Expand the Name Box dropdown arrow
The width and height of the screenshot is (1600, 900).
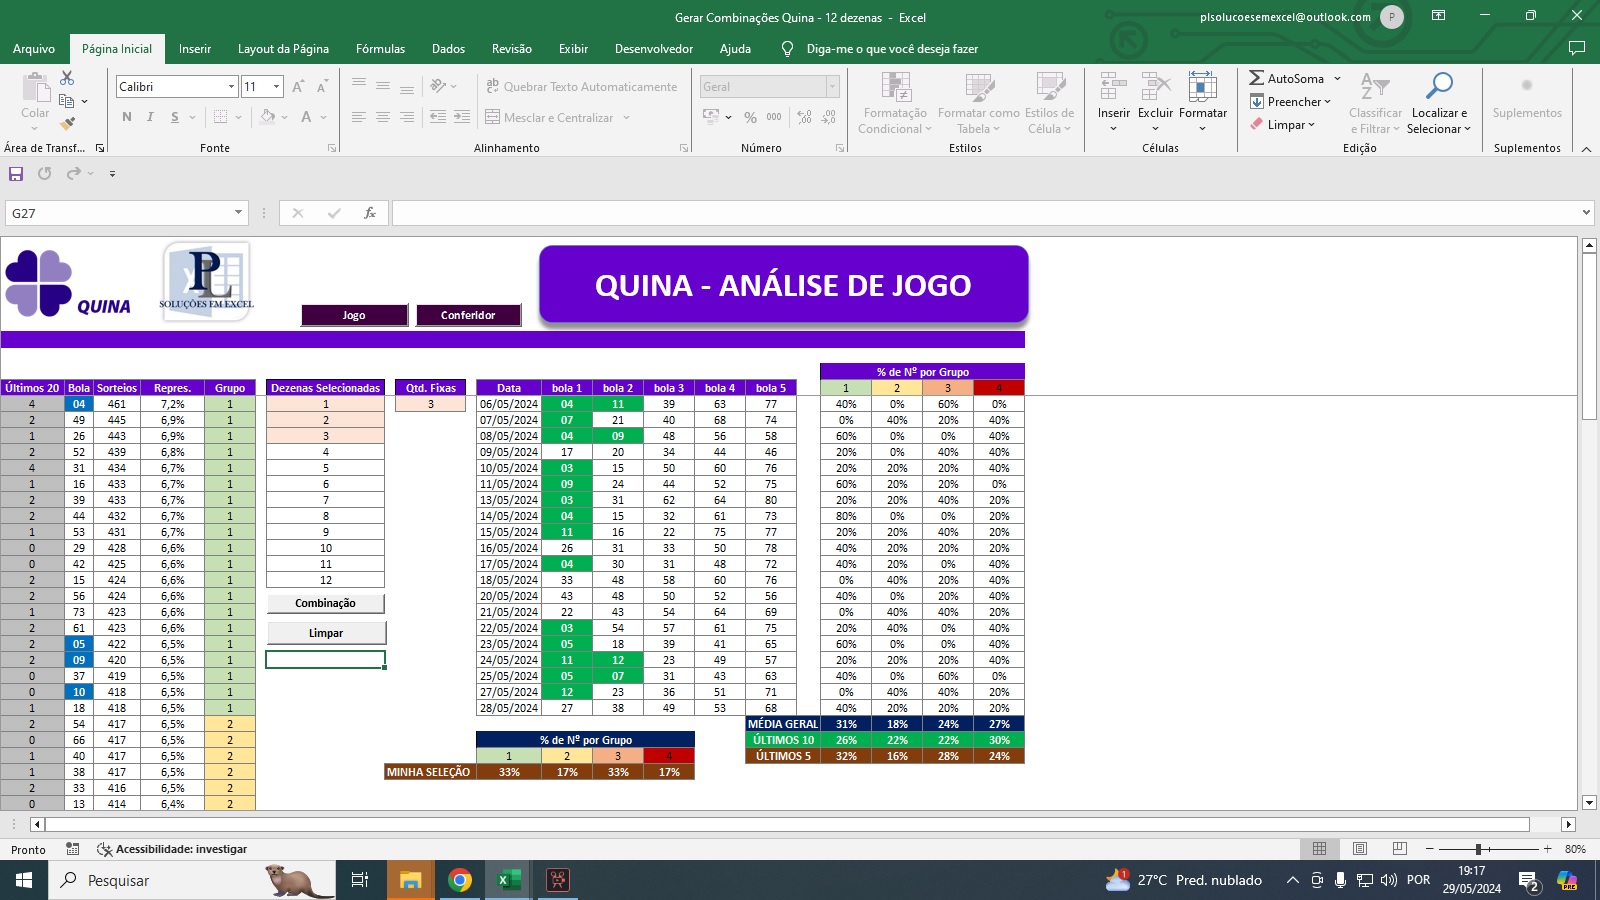(x=238, y=213)
